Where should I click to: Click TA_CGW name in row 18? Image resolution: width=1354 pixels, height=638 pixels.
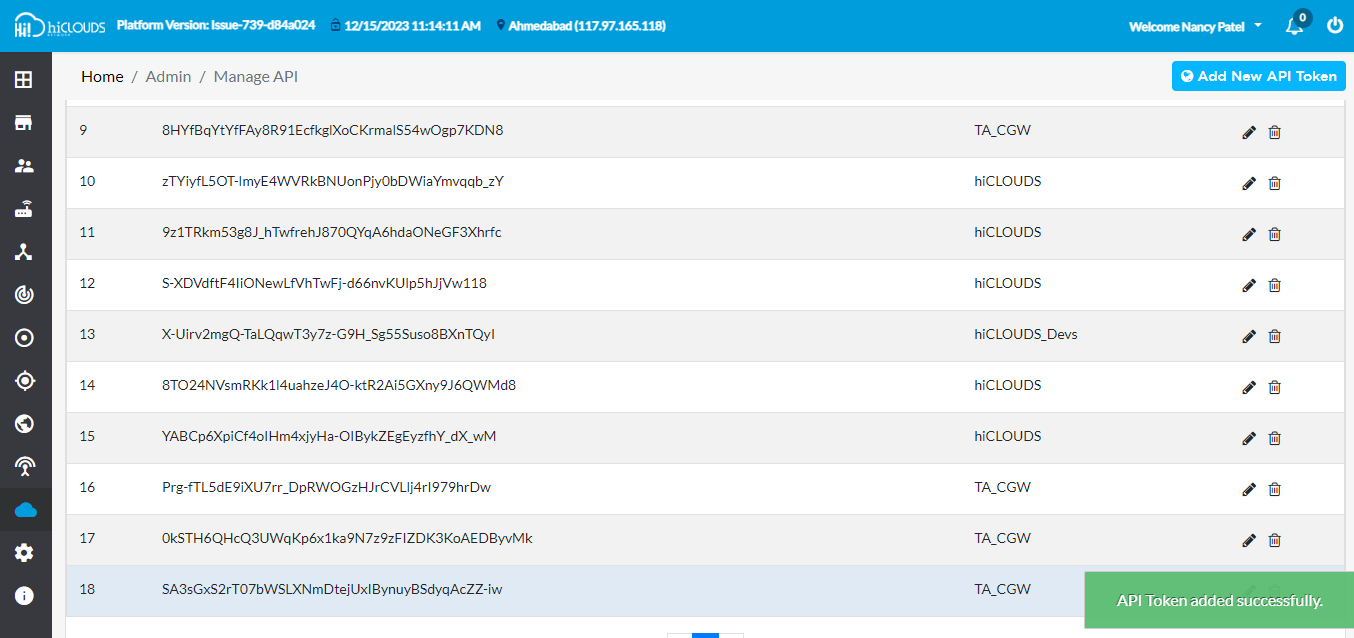click(1002, 589)
